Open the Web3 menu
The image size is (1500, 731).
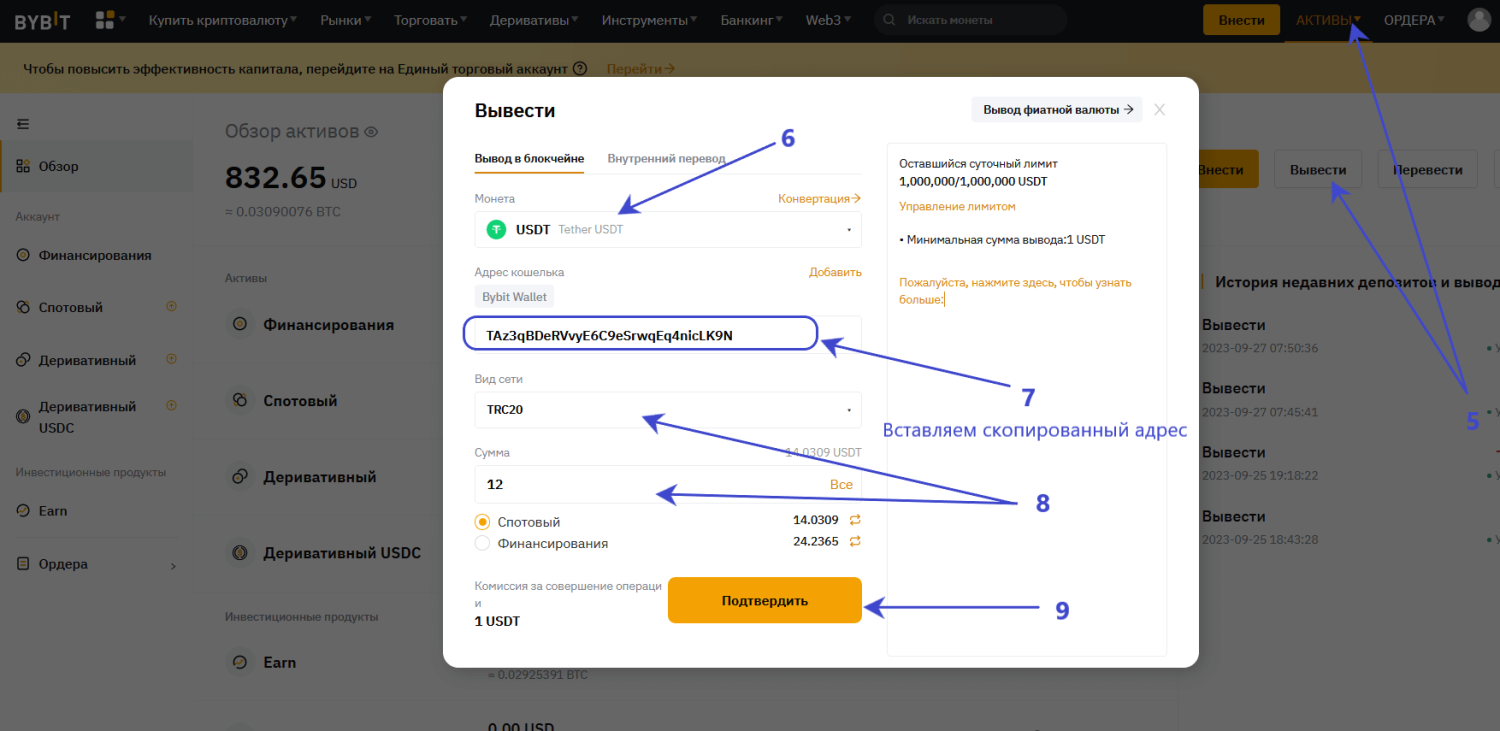pyautogui.click(x=830, y=20)
